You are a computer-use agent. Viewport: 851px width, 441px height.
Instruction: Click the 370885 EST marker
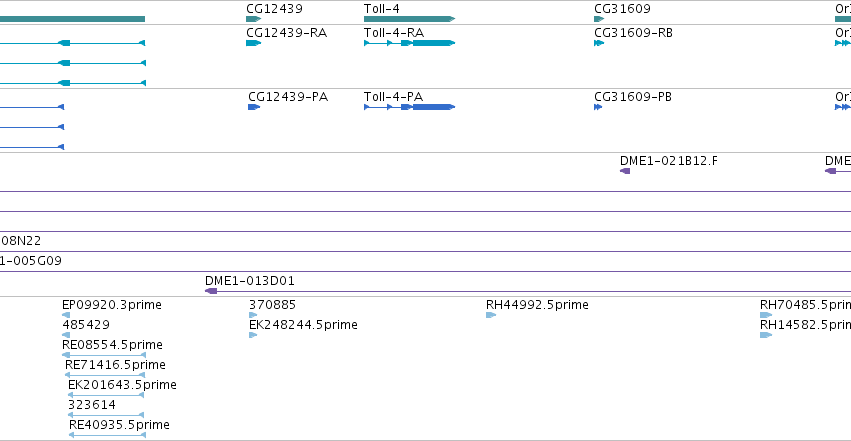[x=253, y=315]
